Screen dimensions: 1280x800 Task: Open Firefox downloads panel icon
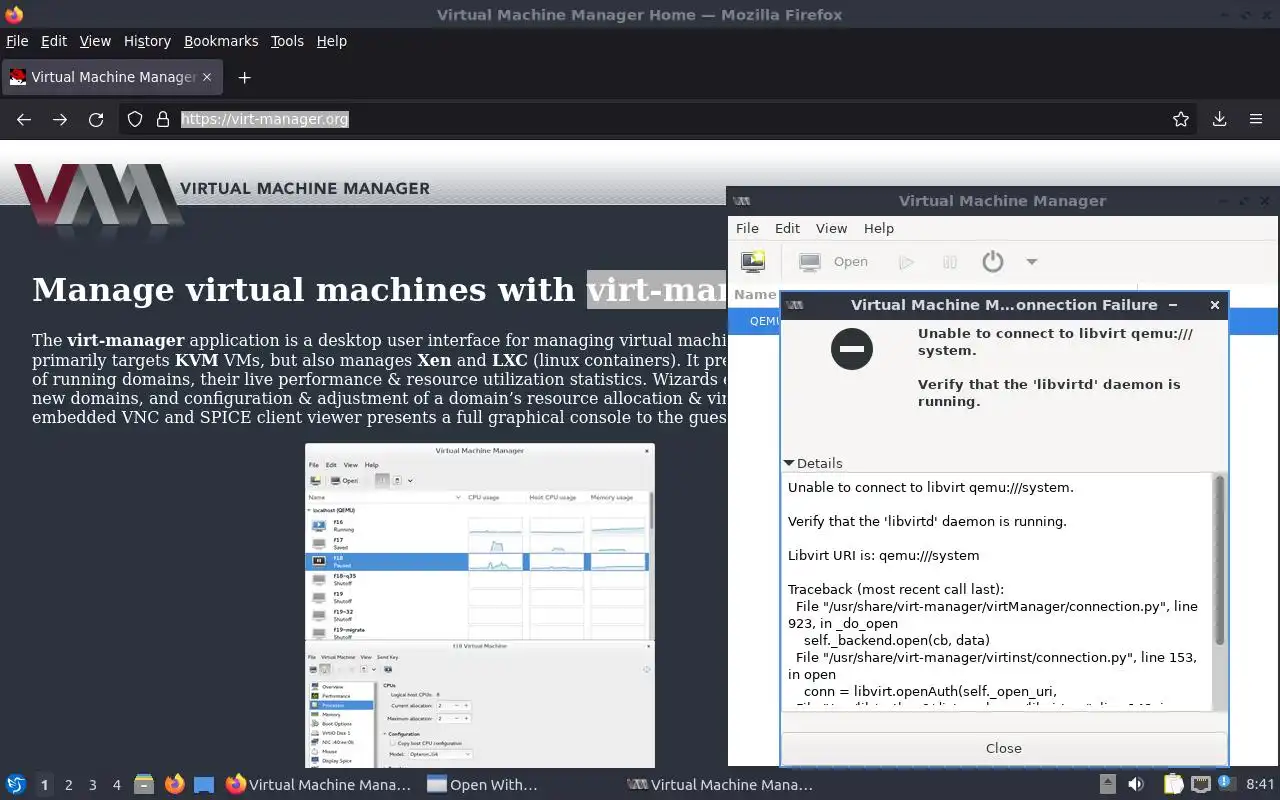(x=1219, y=119)
